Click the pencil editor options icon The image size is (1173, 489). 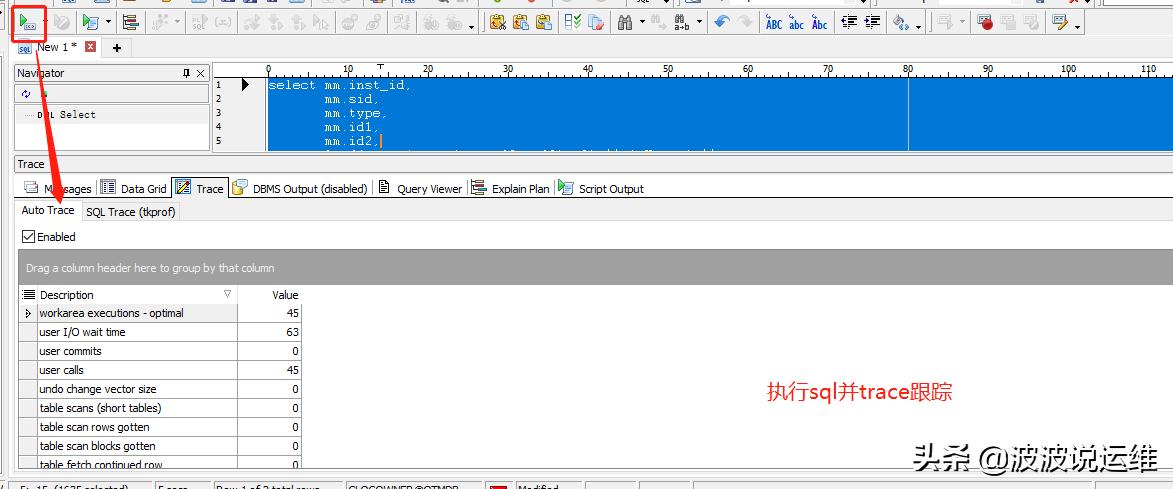1059,22
